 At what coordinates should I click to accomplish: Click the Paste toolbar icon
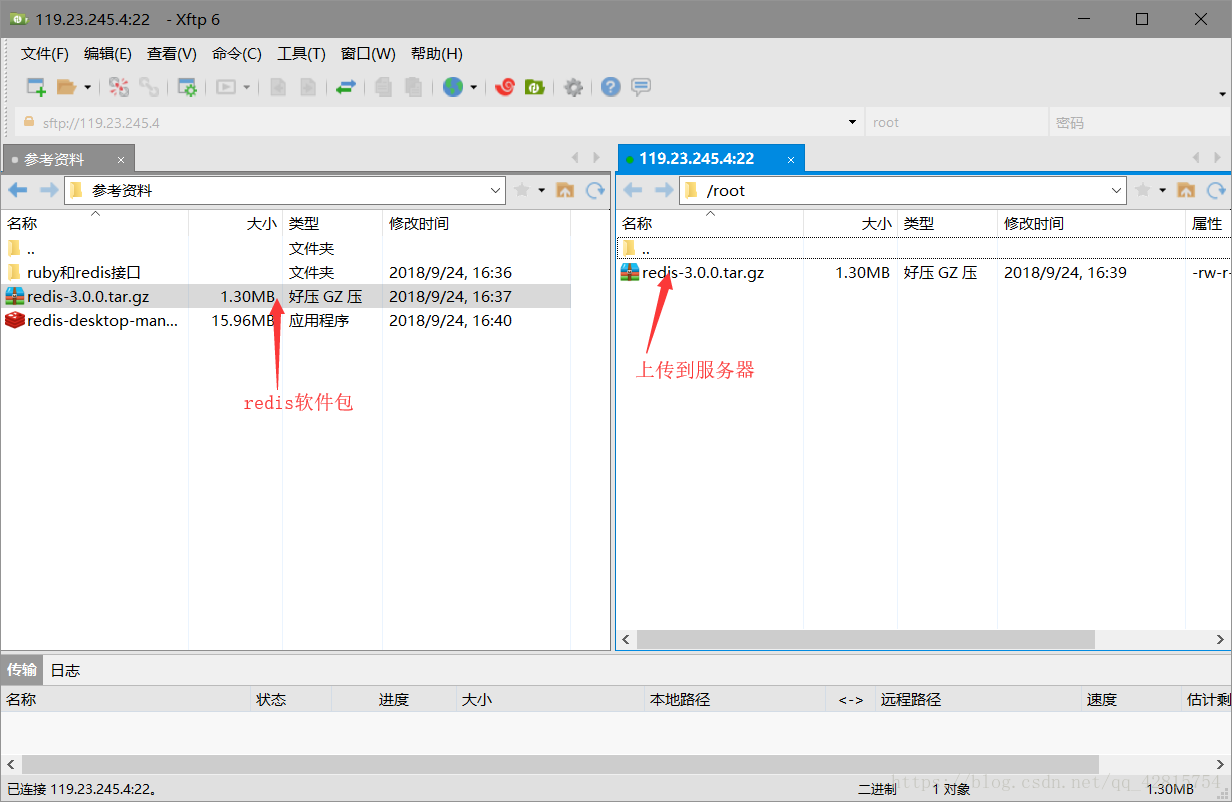click(x=413, y=87)
